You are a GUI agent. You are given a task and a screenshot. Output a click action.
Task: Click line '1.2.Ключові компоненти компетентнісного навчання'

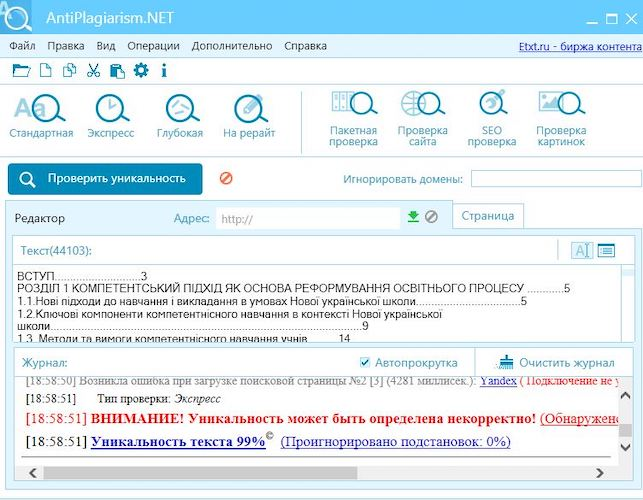tap(230, 314)
